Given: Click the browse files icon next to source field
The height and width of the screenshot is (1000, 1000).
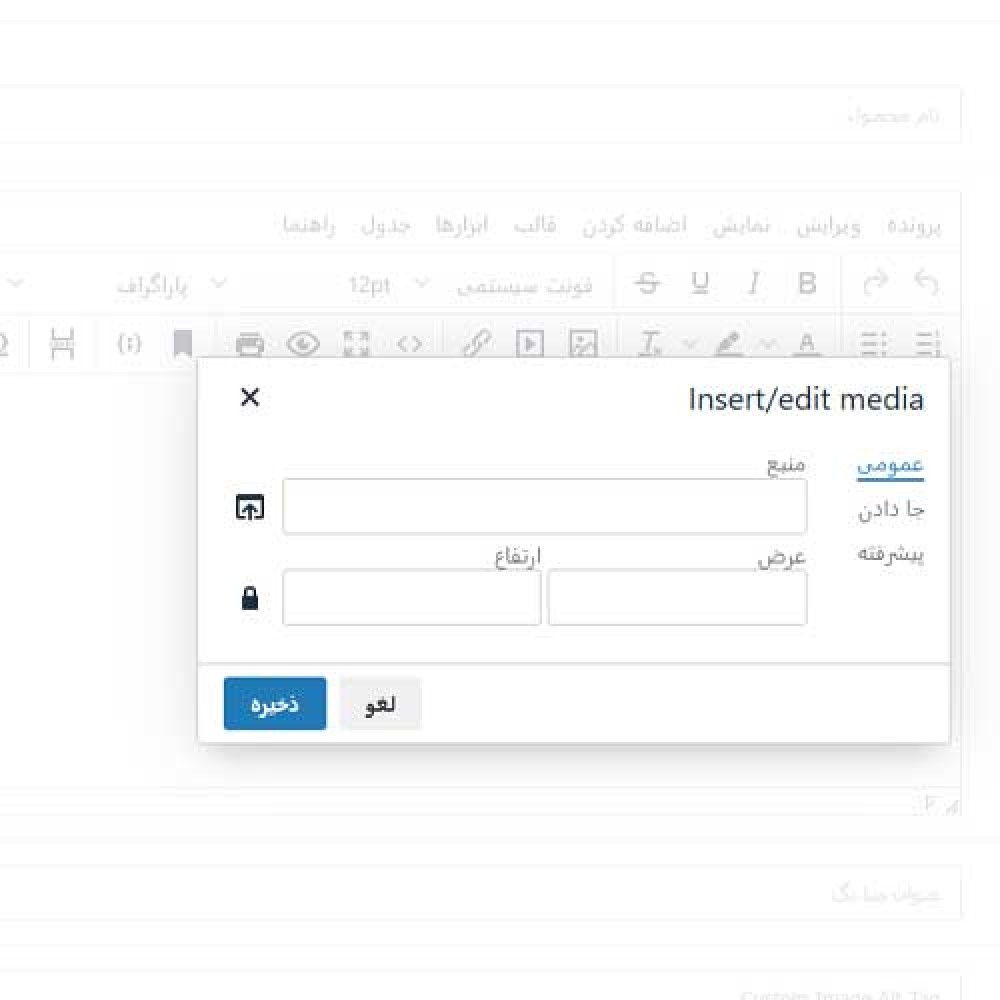Looking at the screenshot, I should (x=250, y=507).
